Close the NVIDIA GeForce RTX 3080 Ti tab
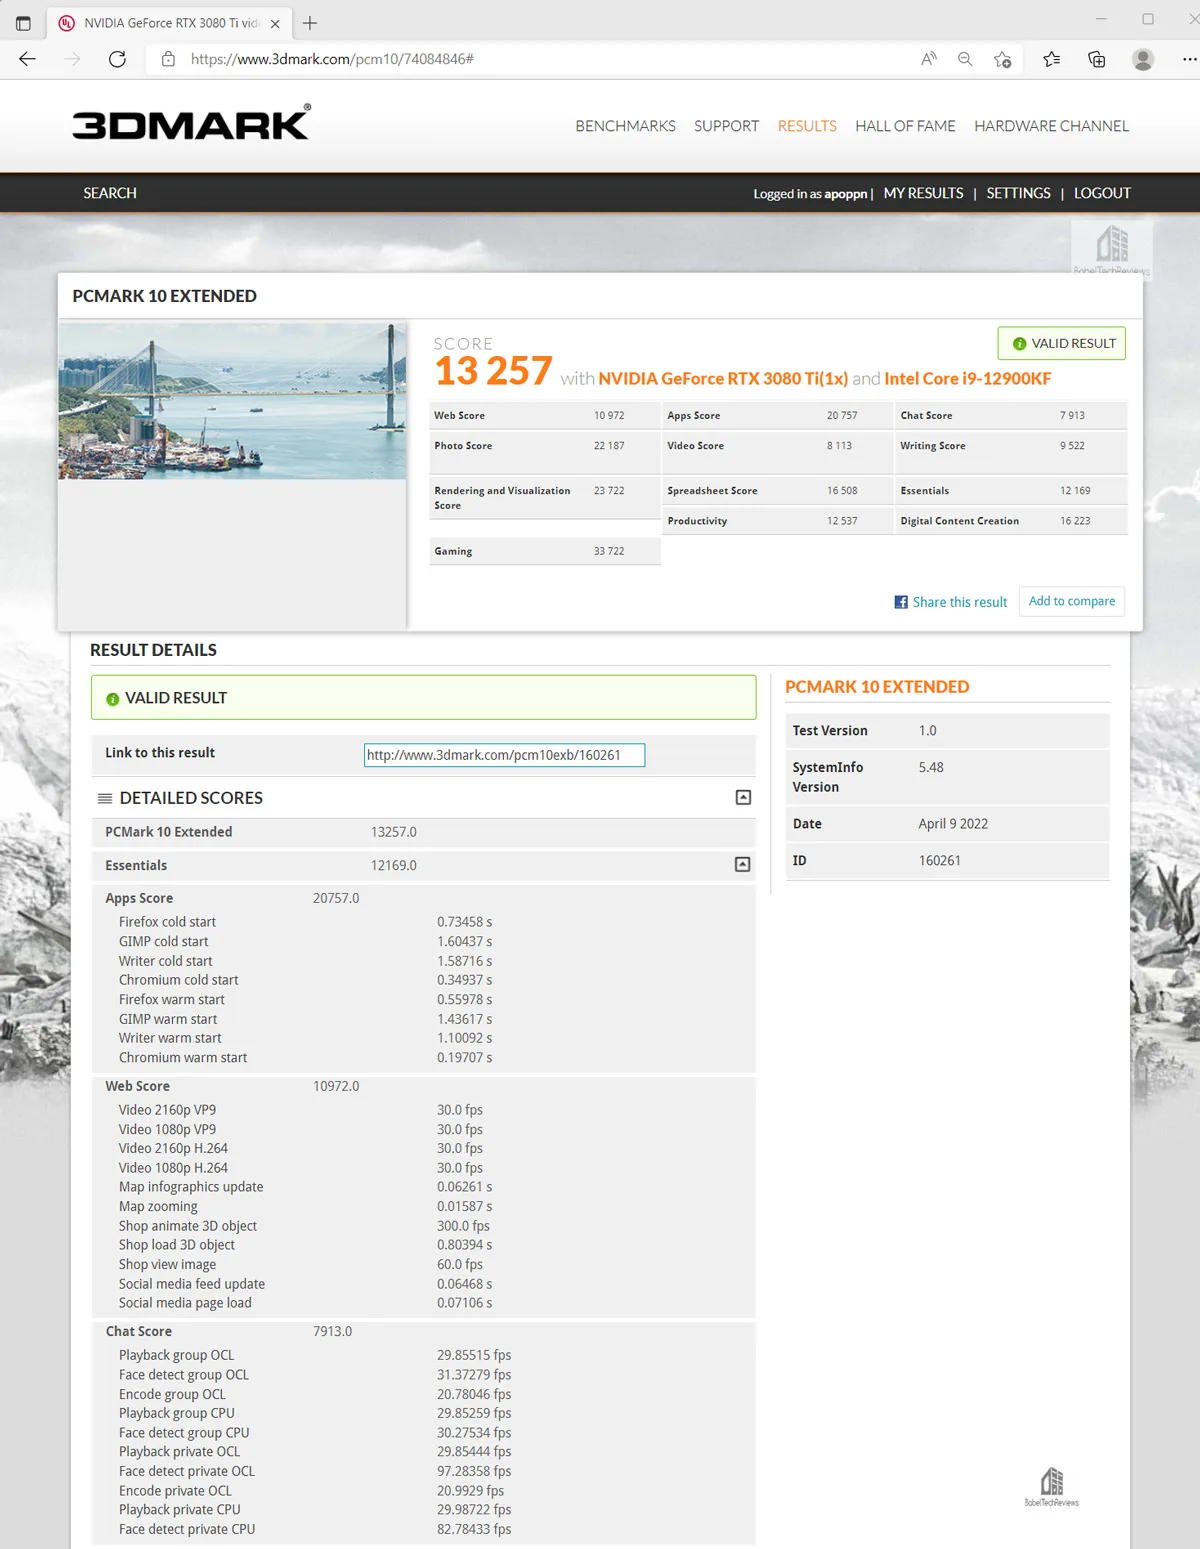This screenshot has height=1549, width=1200. (x=275, y=23)
